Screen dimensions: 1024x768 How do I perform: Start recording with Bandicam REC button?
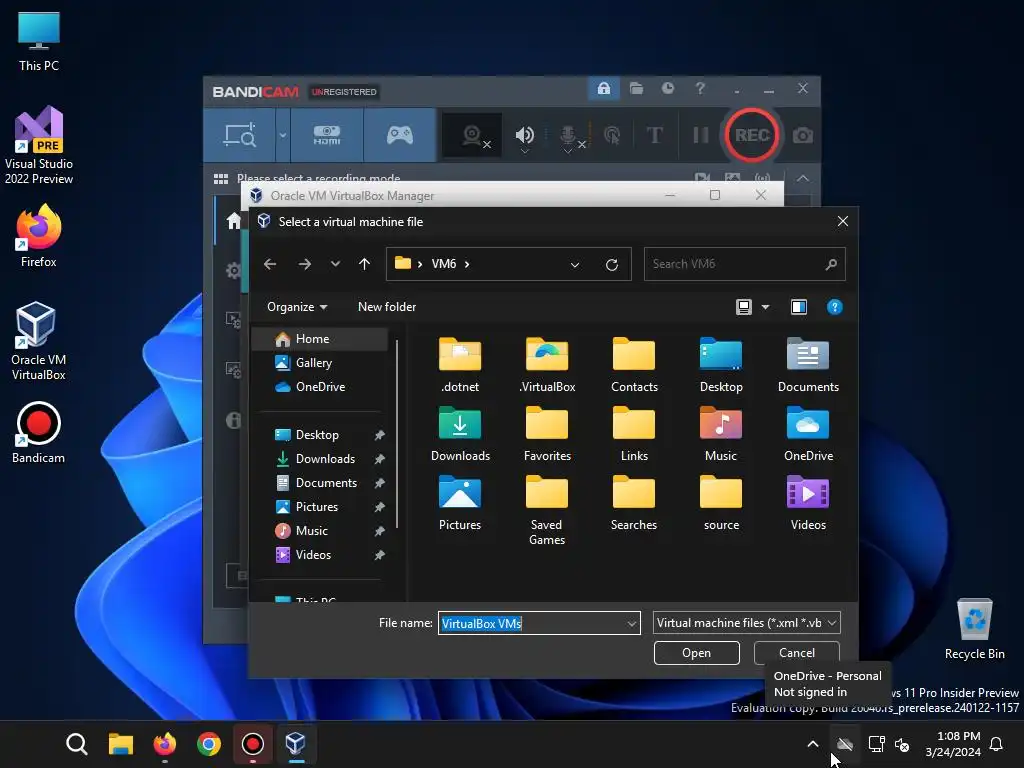[x=752, y=135]
